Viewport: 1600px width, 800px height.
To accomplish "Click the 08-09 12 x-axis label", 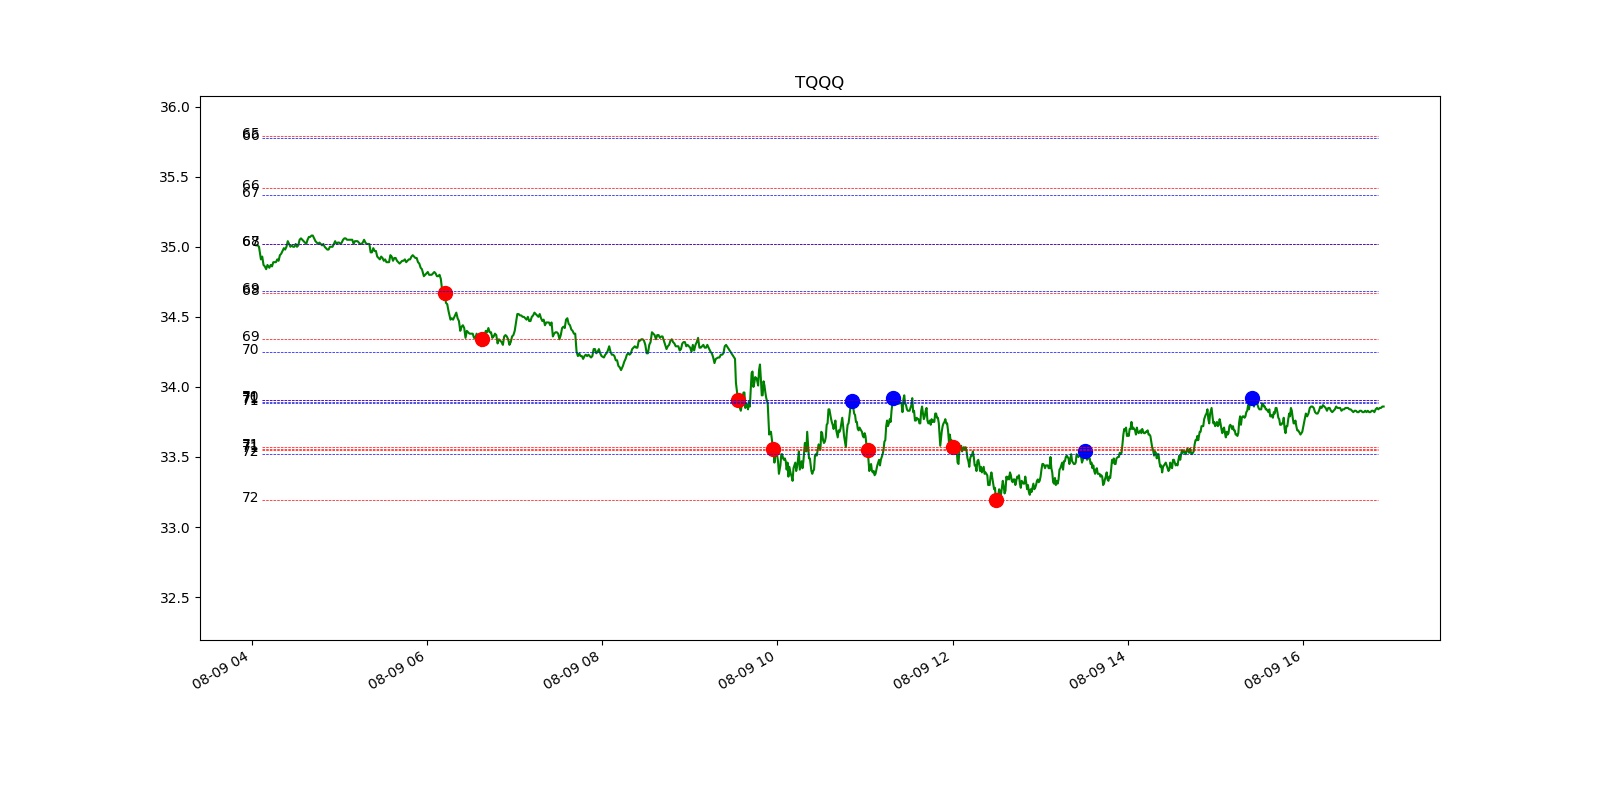I will (922, 669).
